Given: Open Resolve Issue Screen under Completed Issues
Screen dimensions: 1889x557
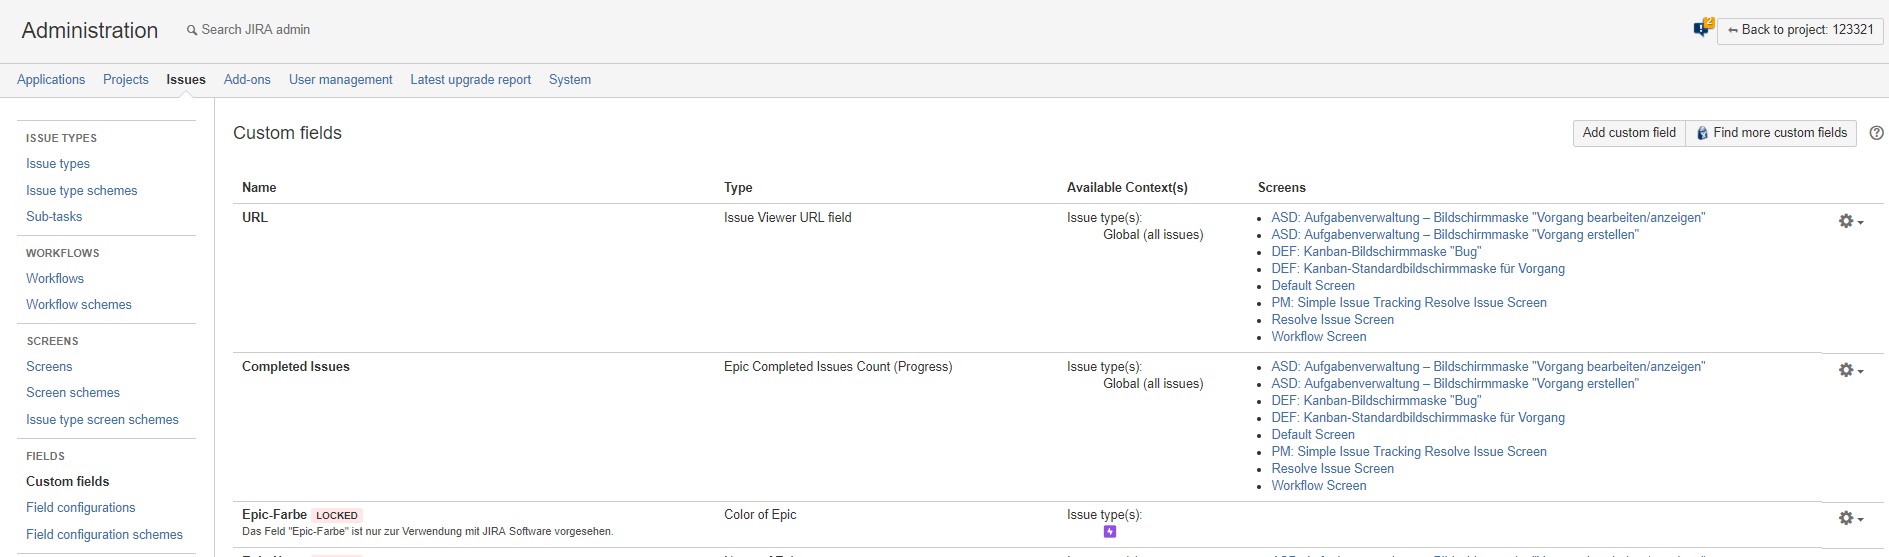Looking at the screenshot, I should (1332, 469).
